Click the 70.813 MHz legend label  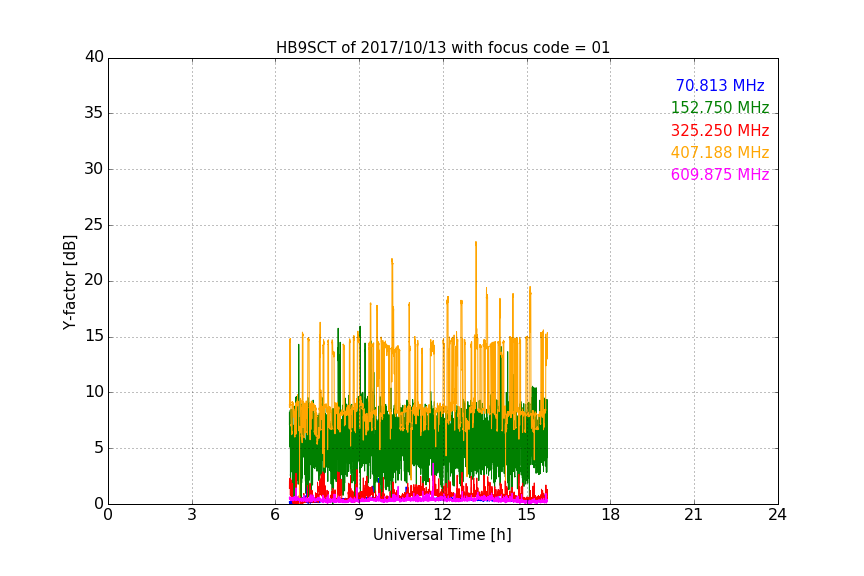coord(720,85)
